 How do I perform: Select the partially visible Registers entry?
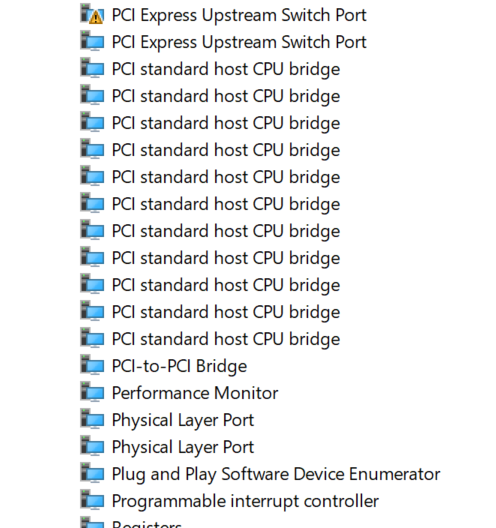[147, 524]
